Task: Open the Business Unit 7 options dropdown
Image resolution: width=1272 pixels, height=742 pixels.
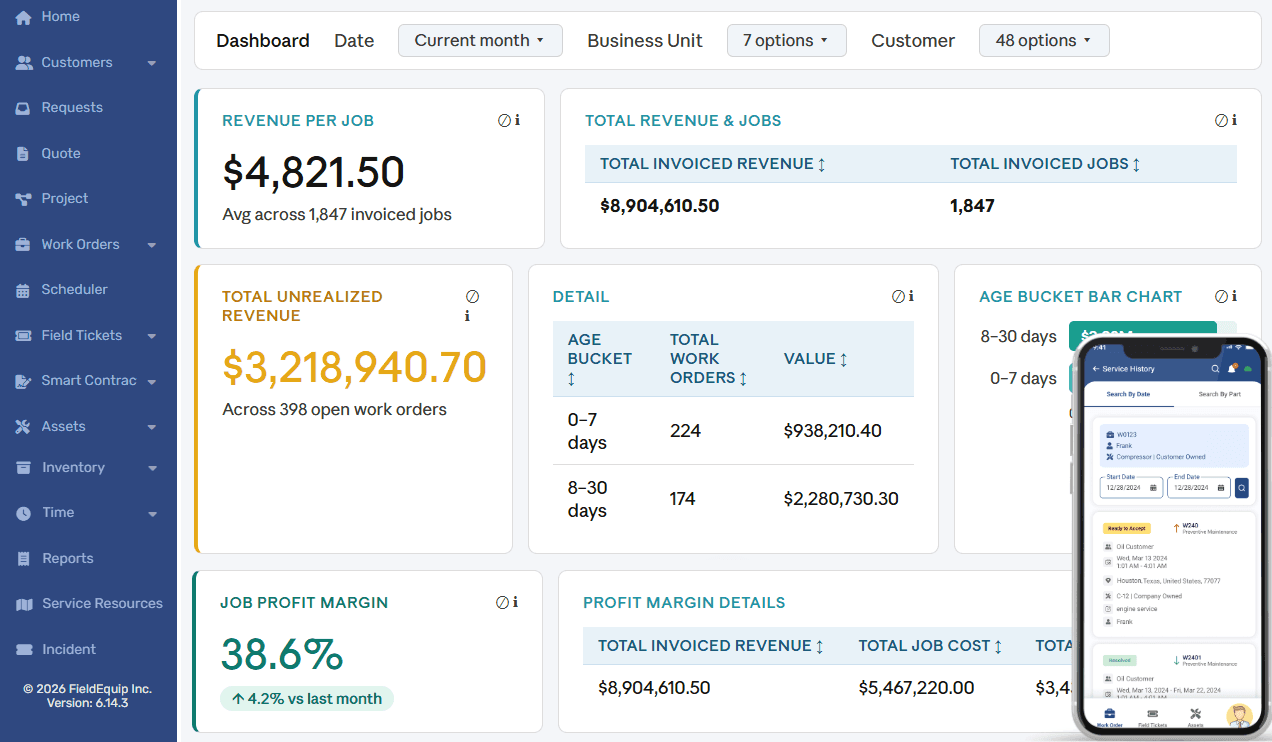Action: tap(786, 41)
